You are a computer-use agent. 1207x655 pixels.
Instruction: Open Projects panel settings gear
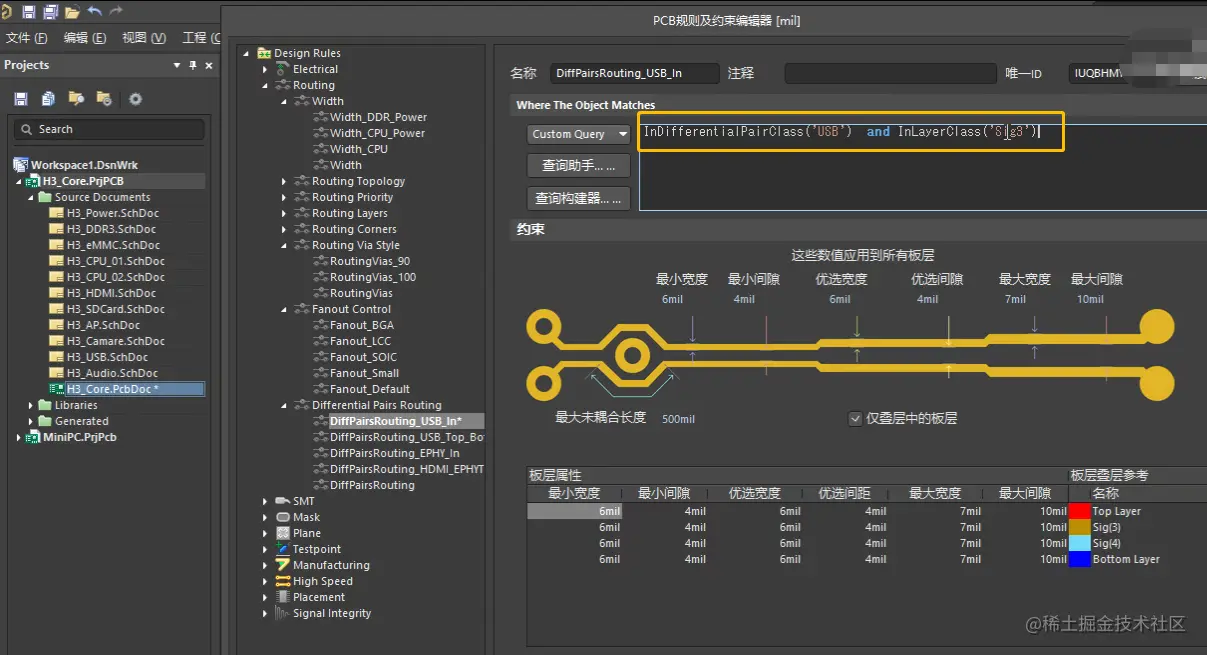(x=135, y=99)
